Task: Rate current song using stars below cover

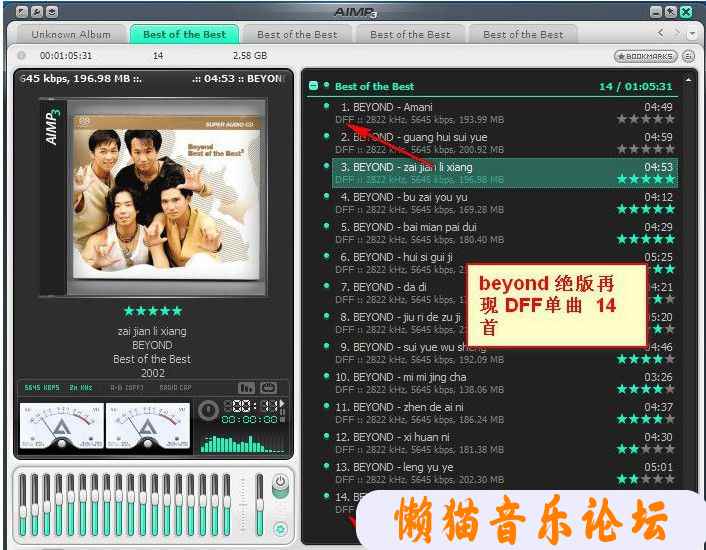Action: [152, 311]
